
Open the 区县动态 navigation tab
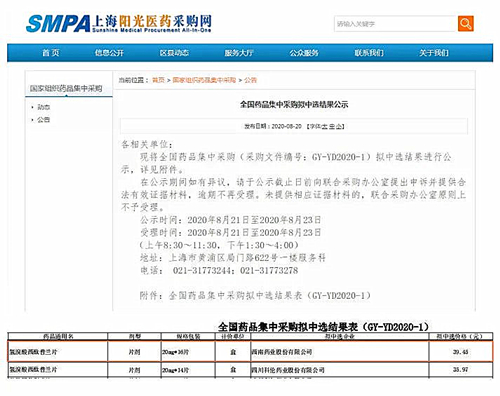pyautogui.click(x=174, y=53)
